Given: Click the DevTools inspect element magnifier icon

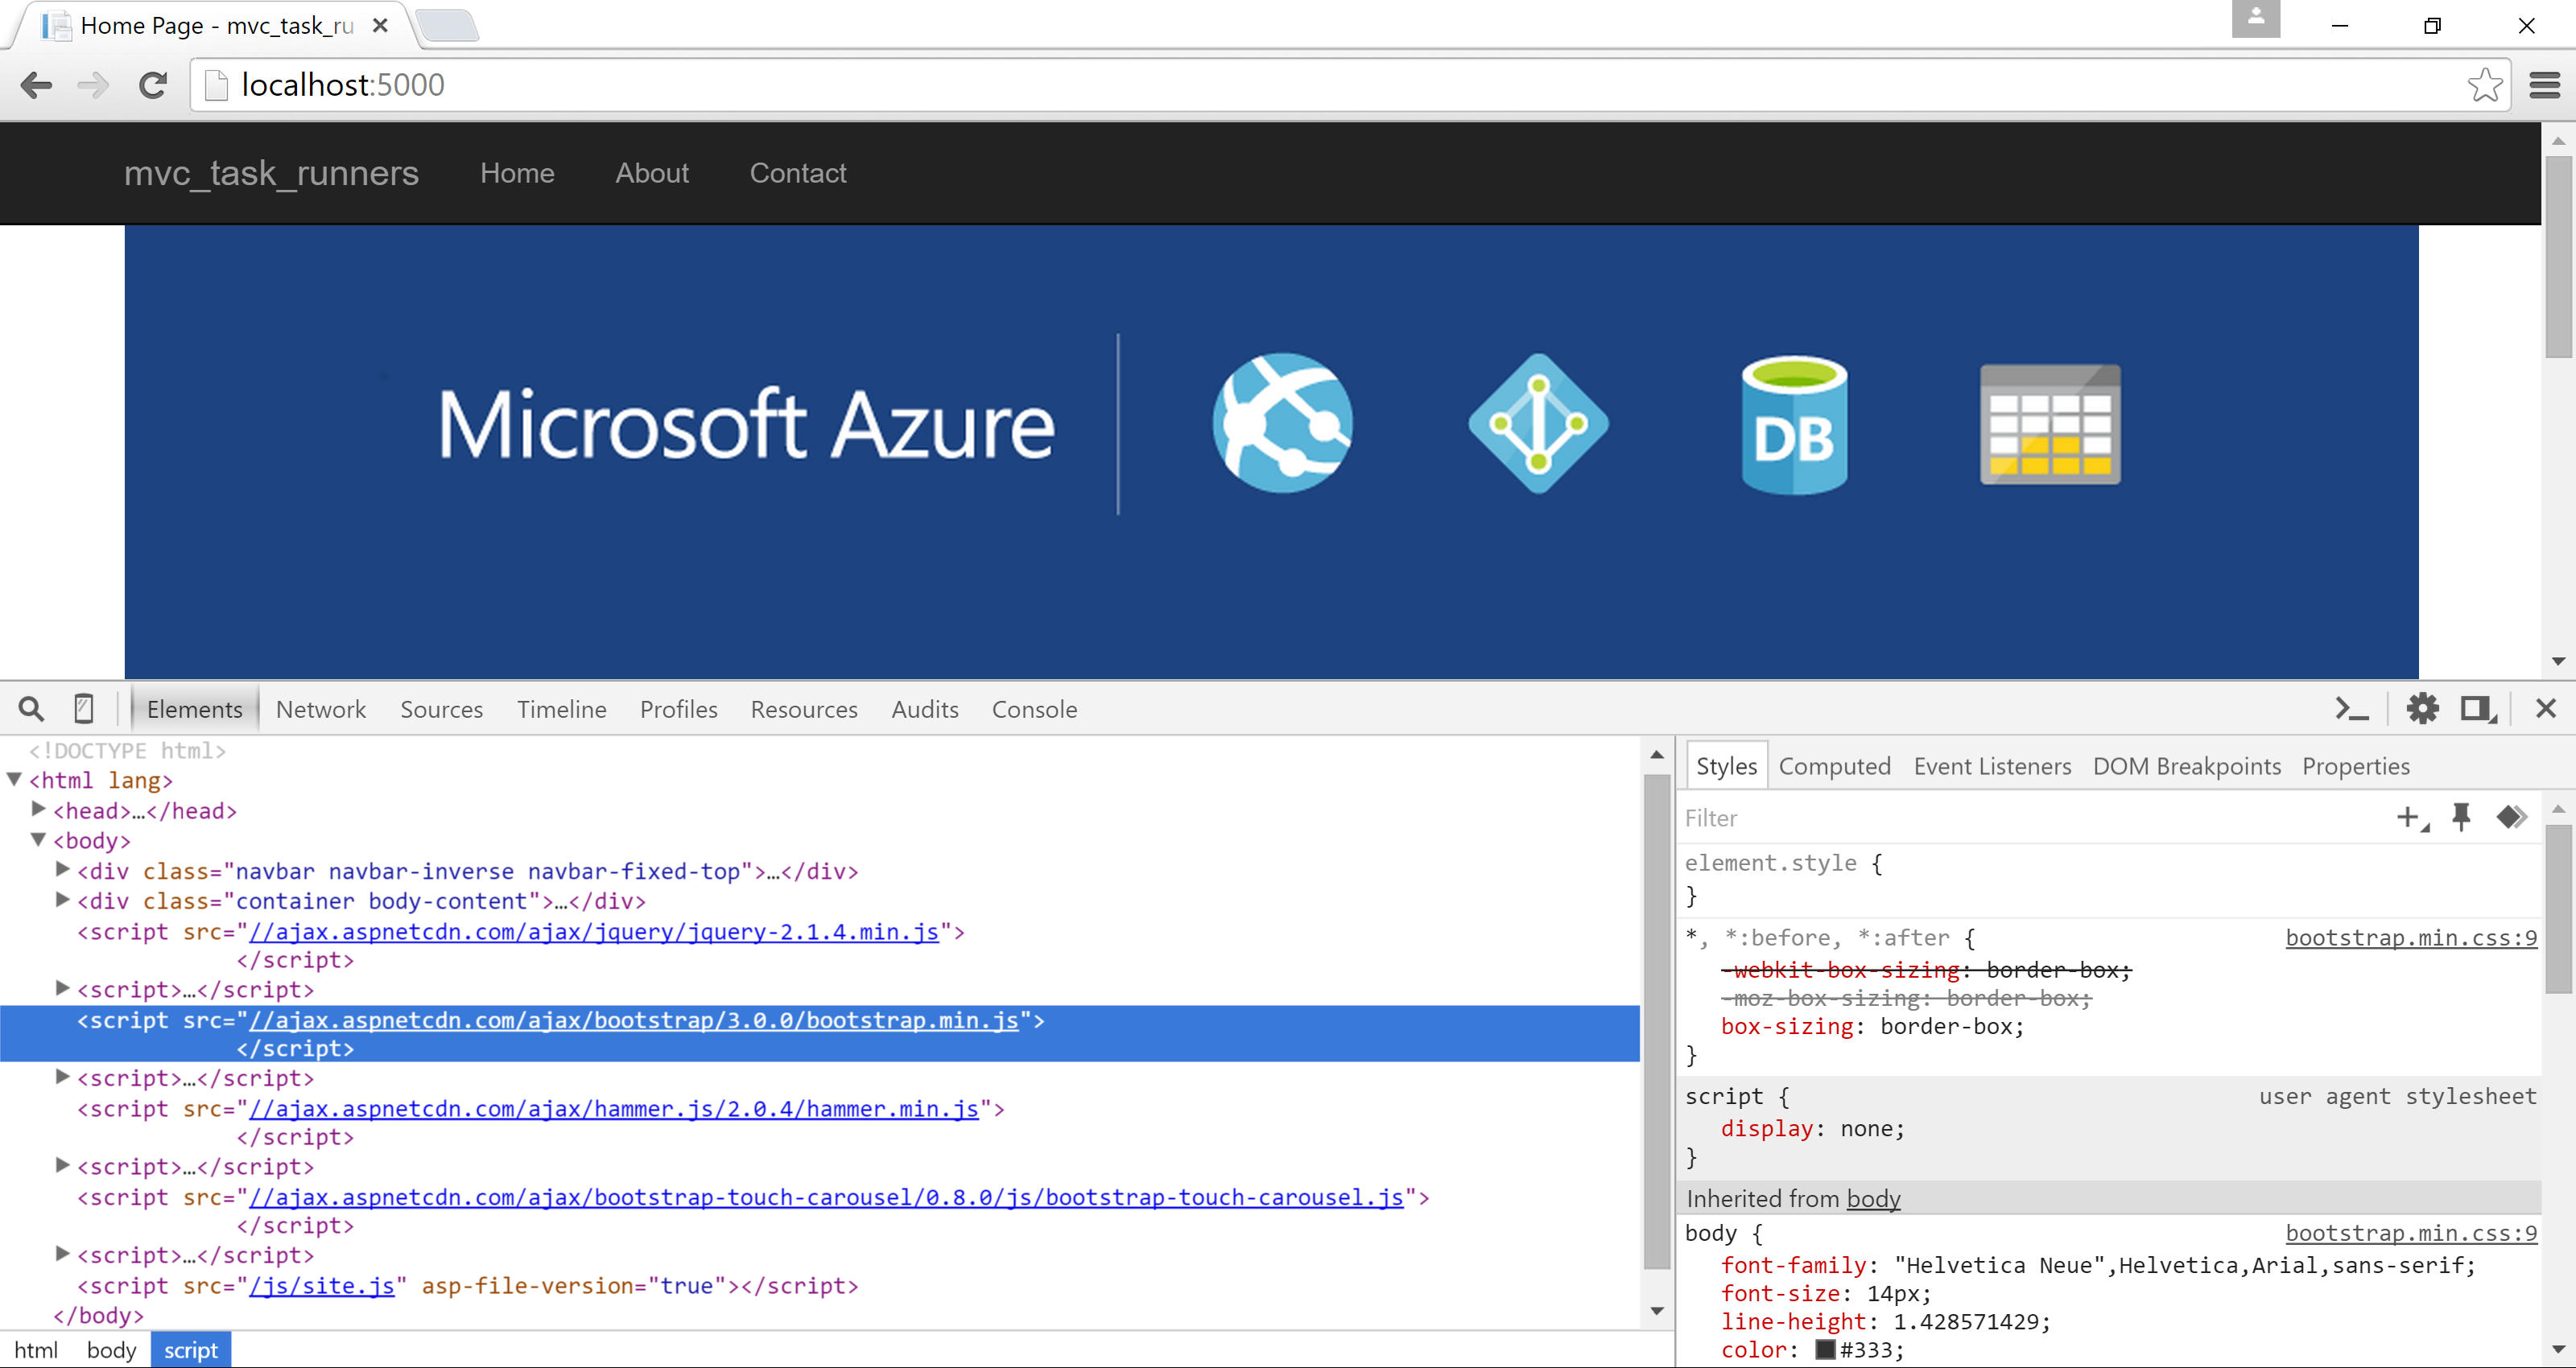Looking at the screenshot, I should coord(31,709).
